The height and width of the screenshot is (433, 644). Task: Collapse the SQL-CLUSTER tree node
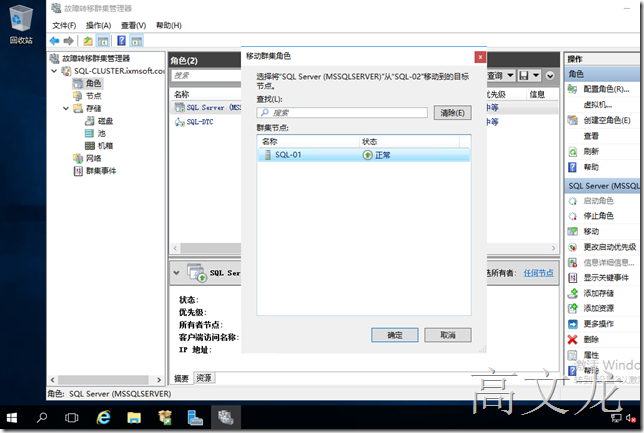click(54, 71)
